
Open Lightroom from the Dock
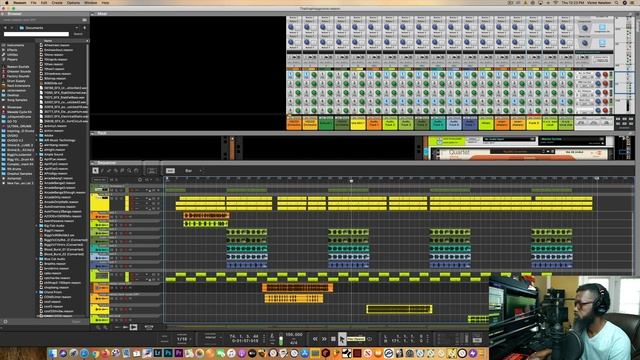(x=158, y=353)
